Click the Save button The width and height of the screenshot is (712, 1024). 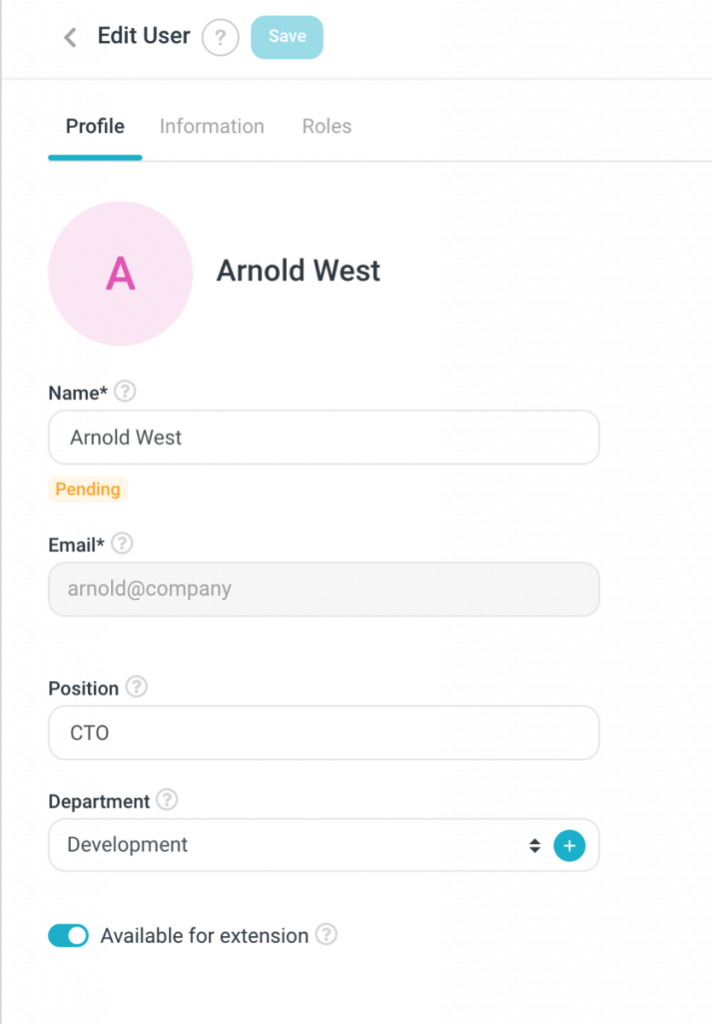(287, 37)
